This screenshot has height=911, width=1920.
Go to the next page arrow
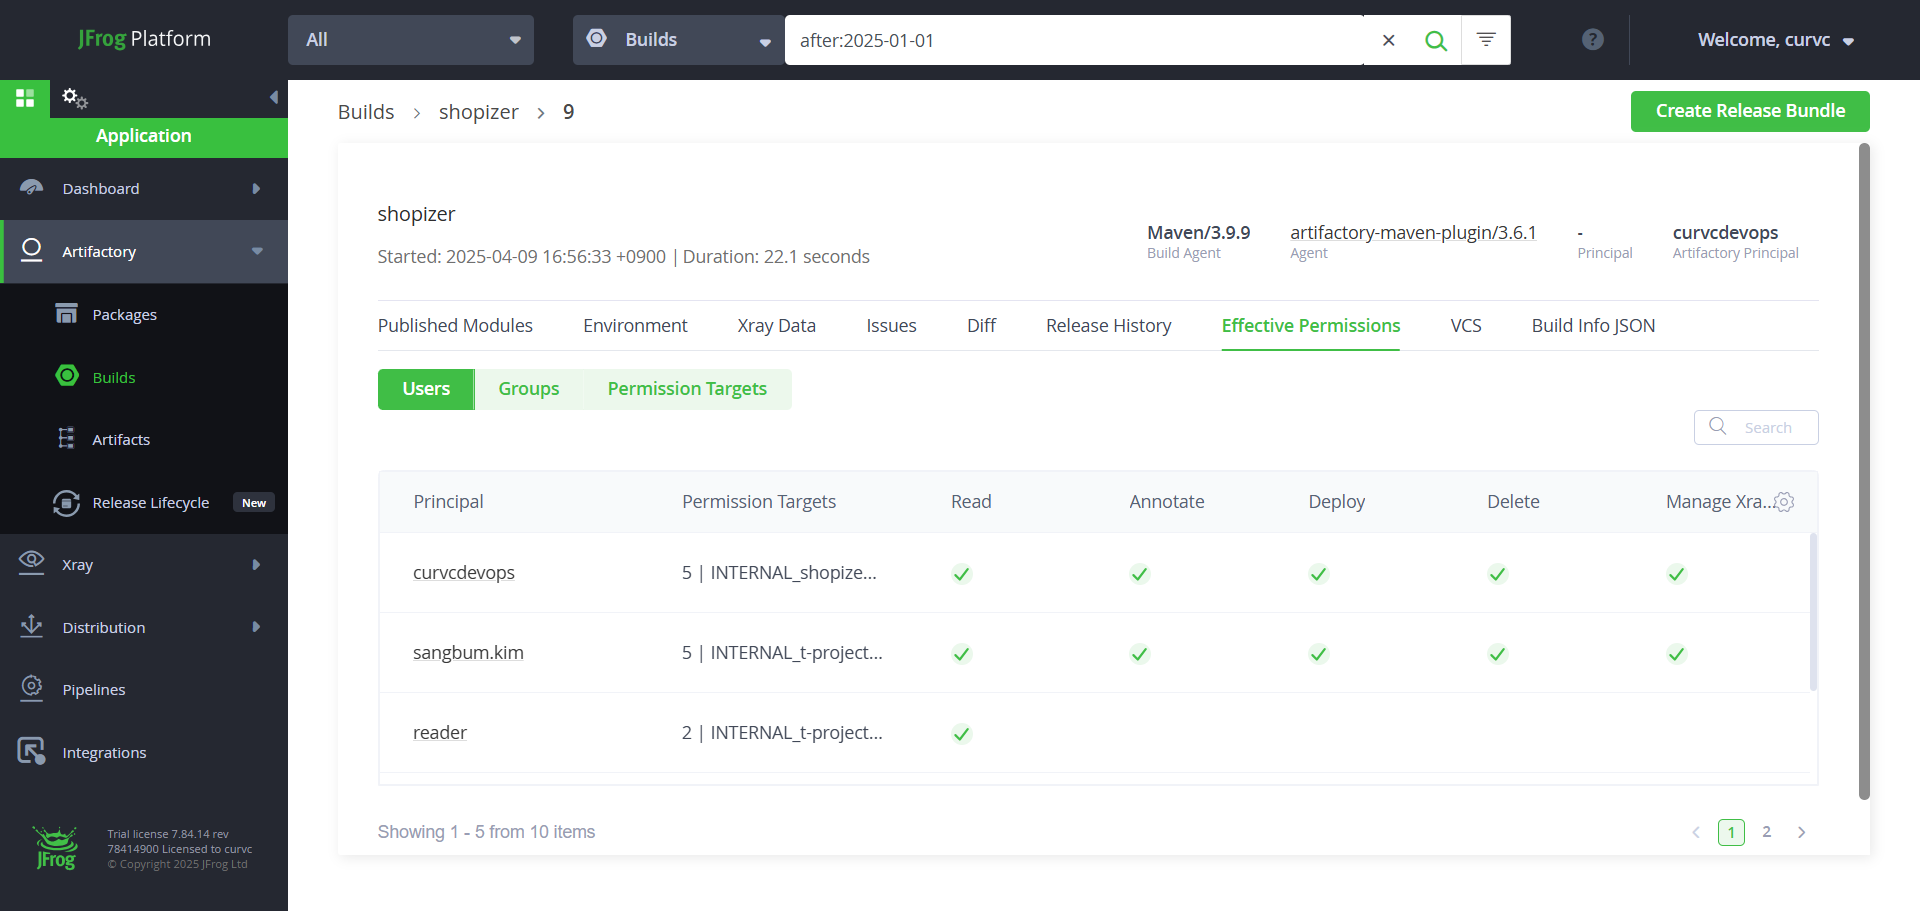(1801, 832)
